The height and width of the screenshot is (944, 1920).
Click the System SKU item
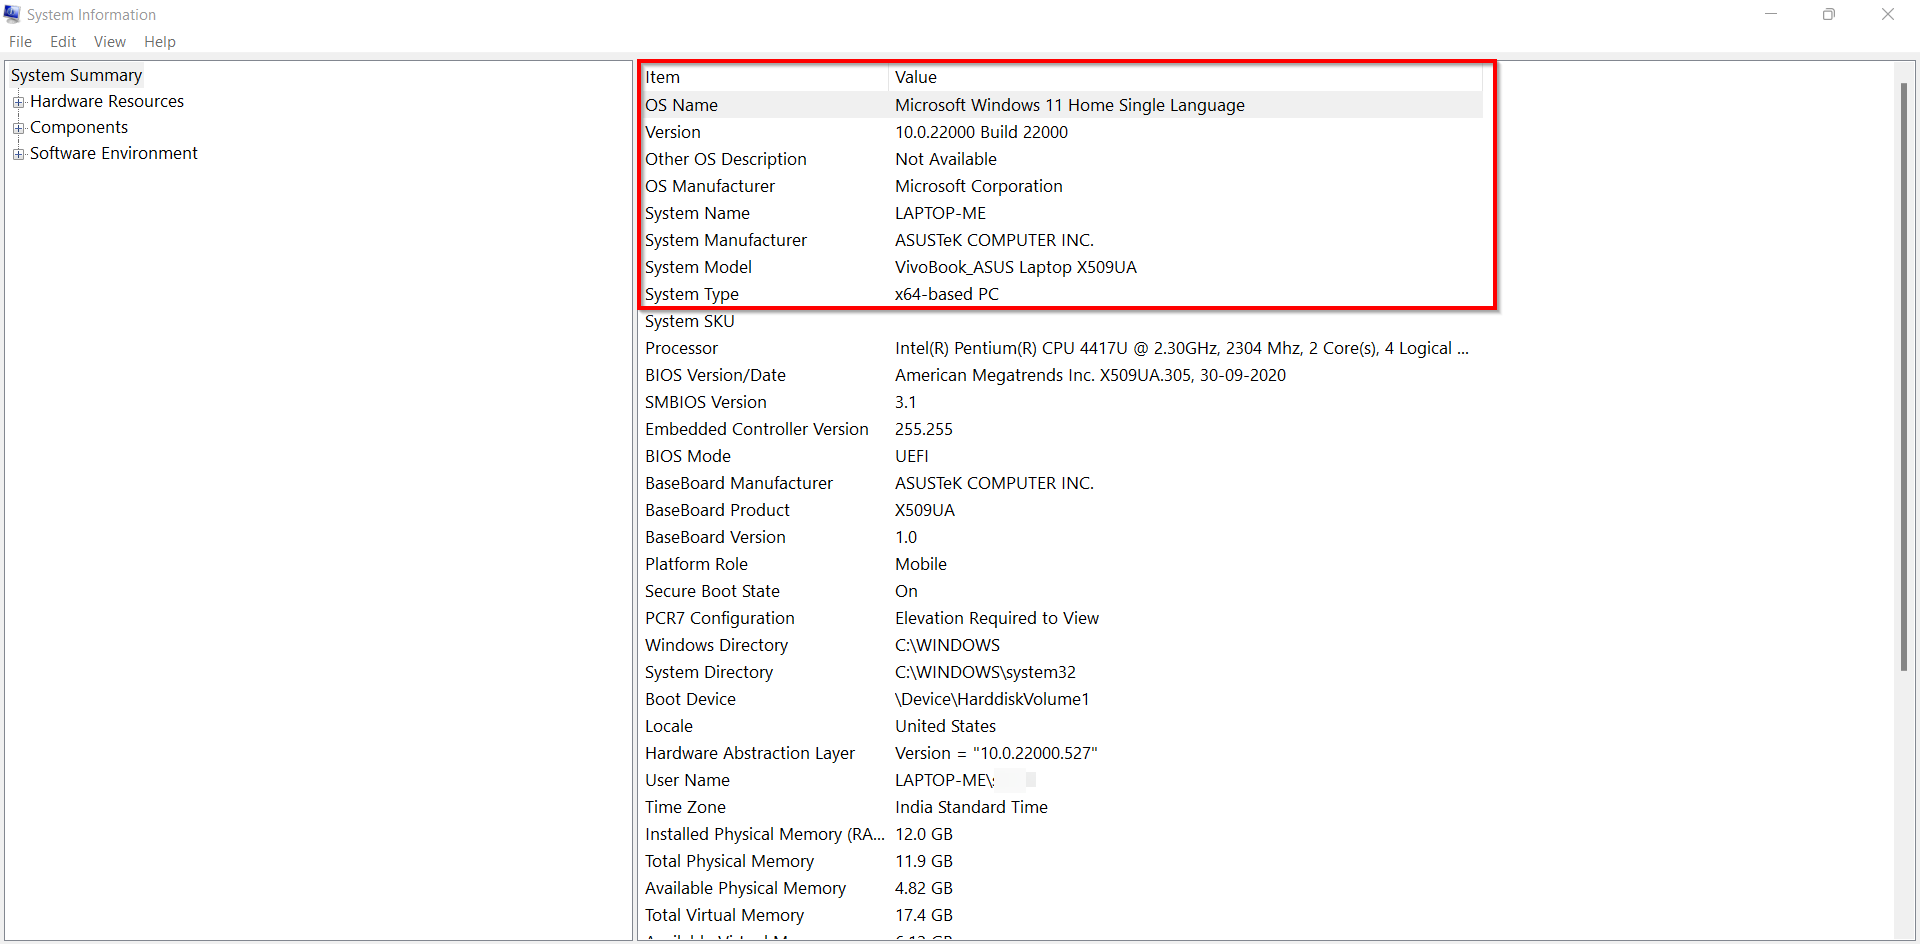[x=690, y=321]
